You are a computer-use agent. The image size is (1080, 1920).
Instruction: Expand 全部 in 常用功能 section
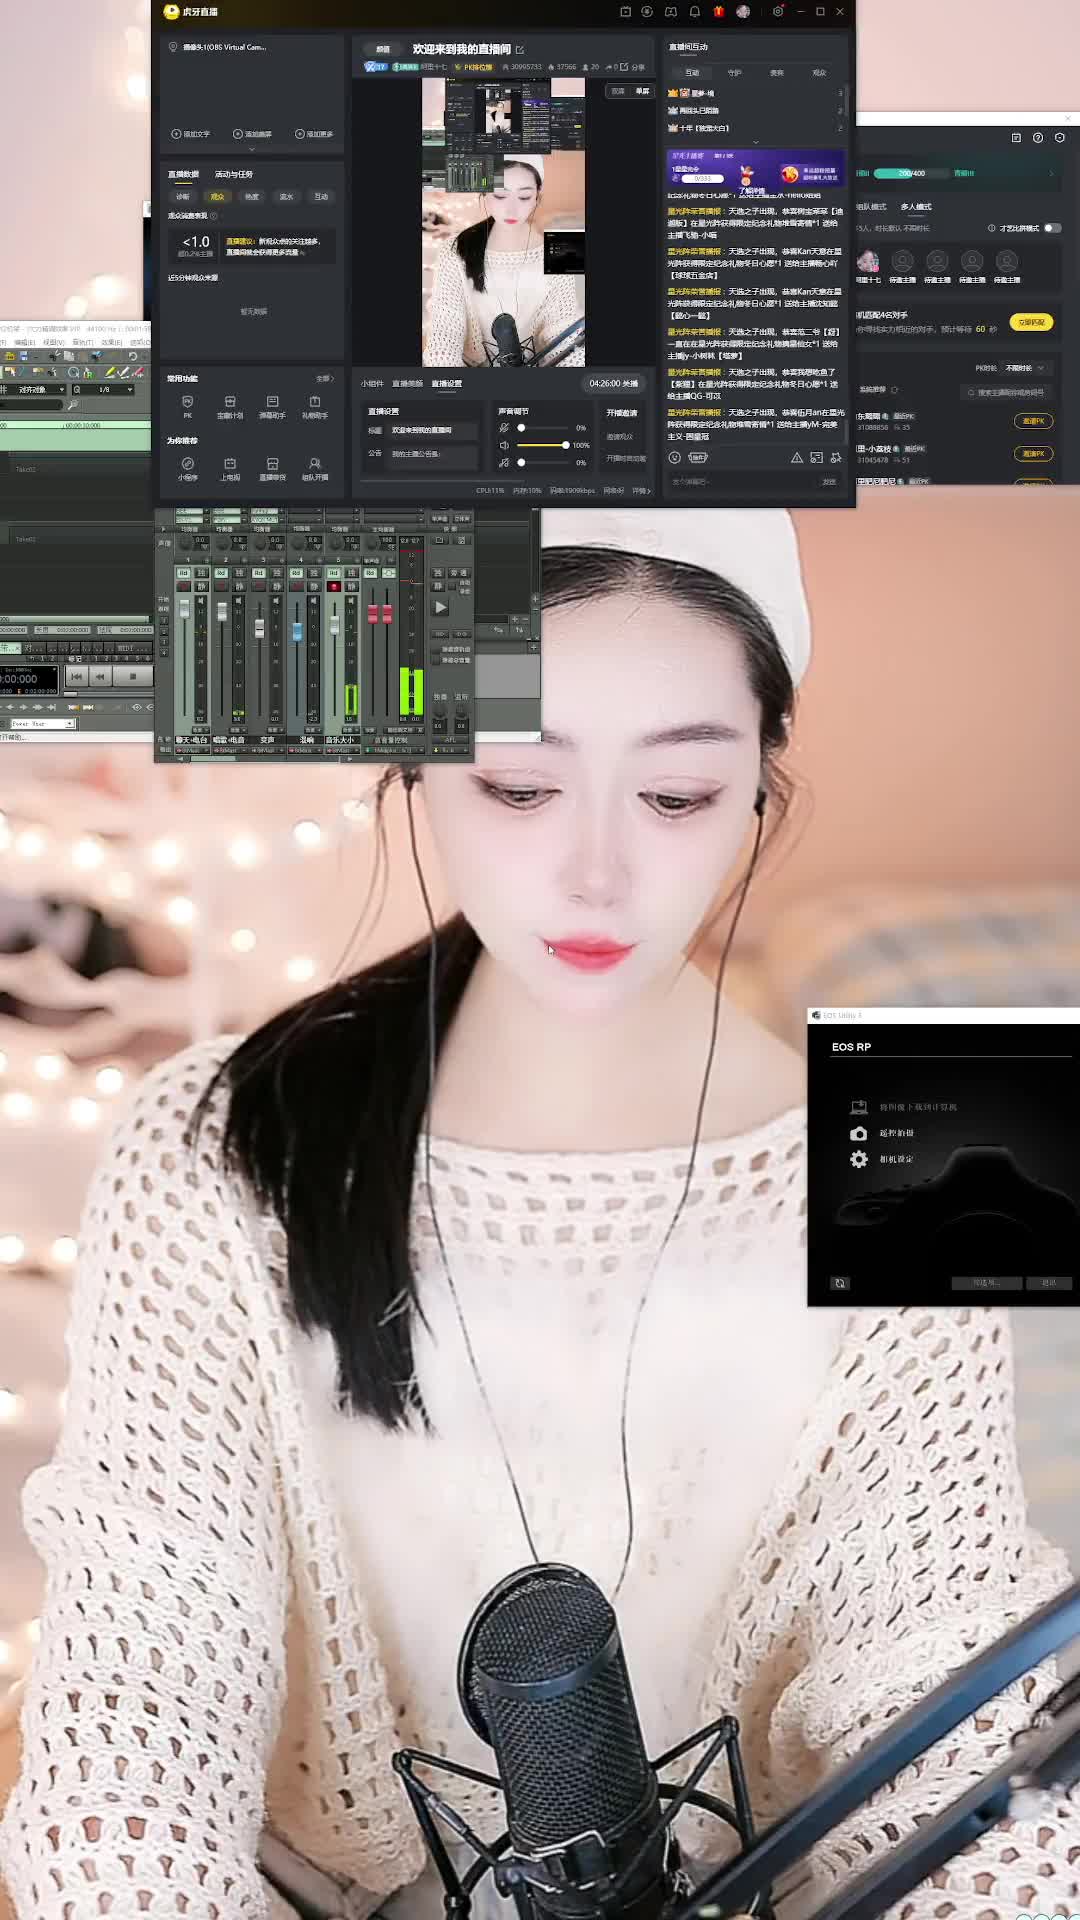324,379
